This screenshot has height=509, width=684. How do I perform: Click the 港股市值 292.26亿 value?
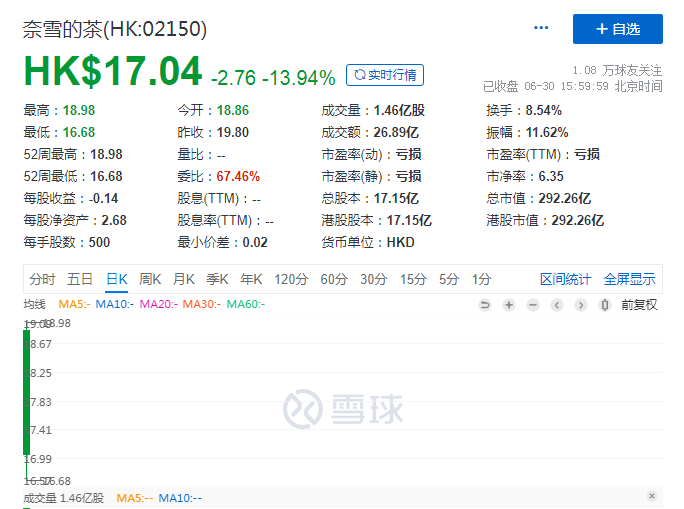coord(578,220)
